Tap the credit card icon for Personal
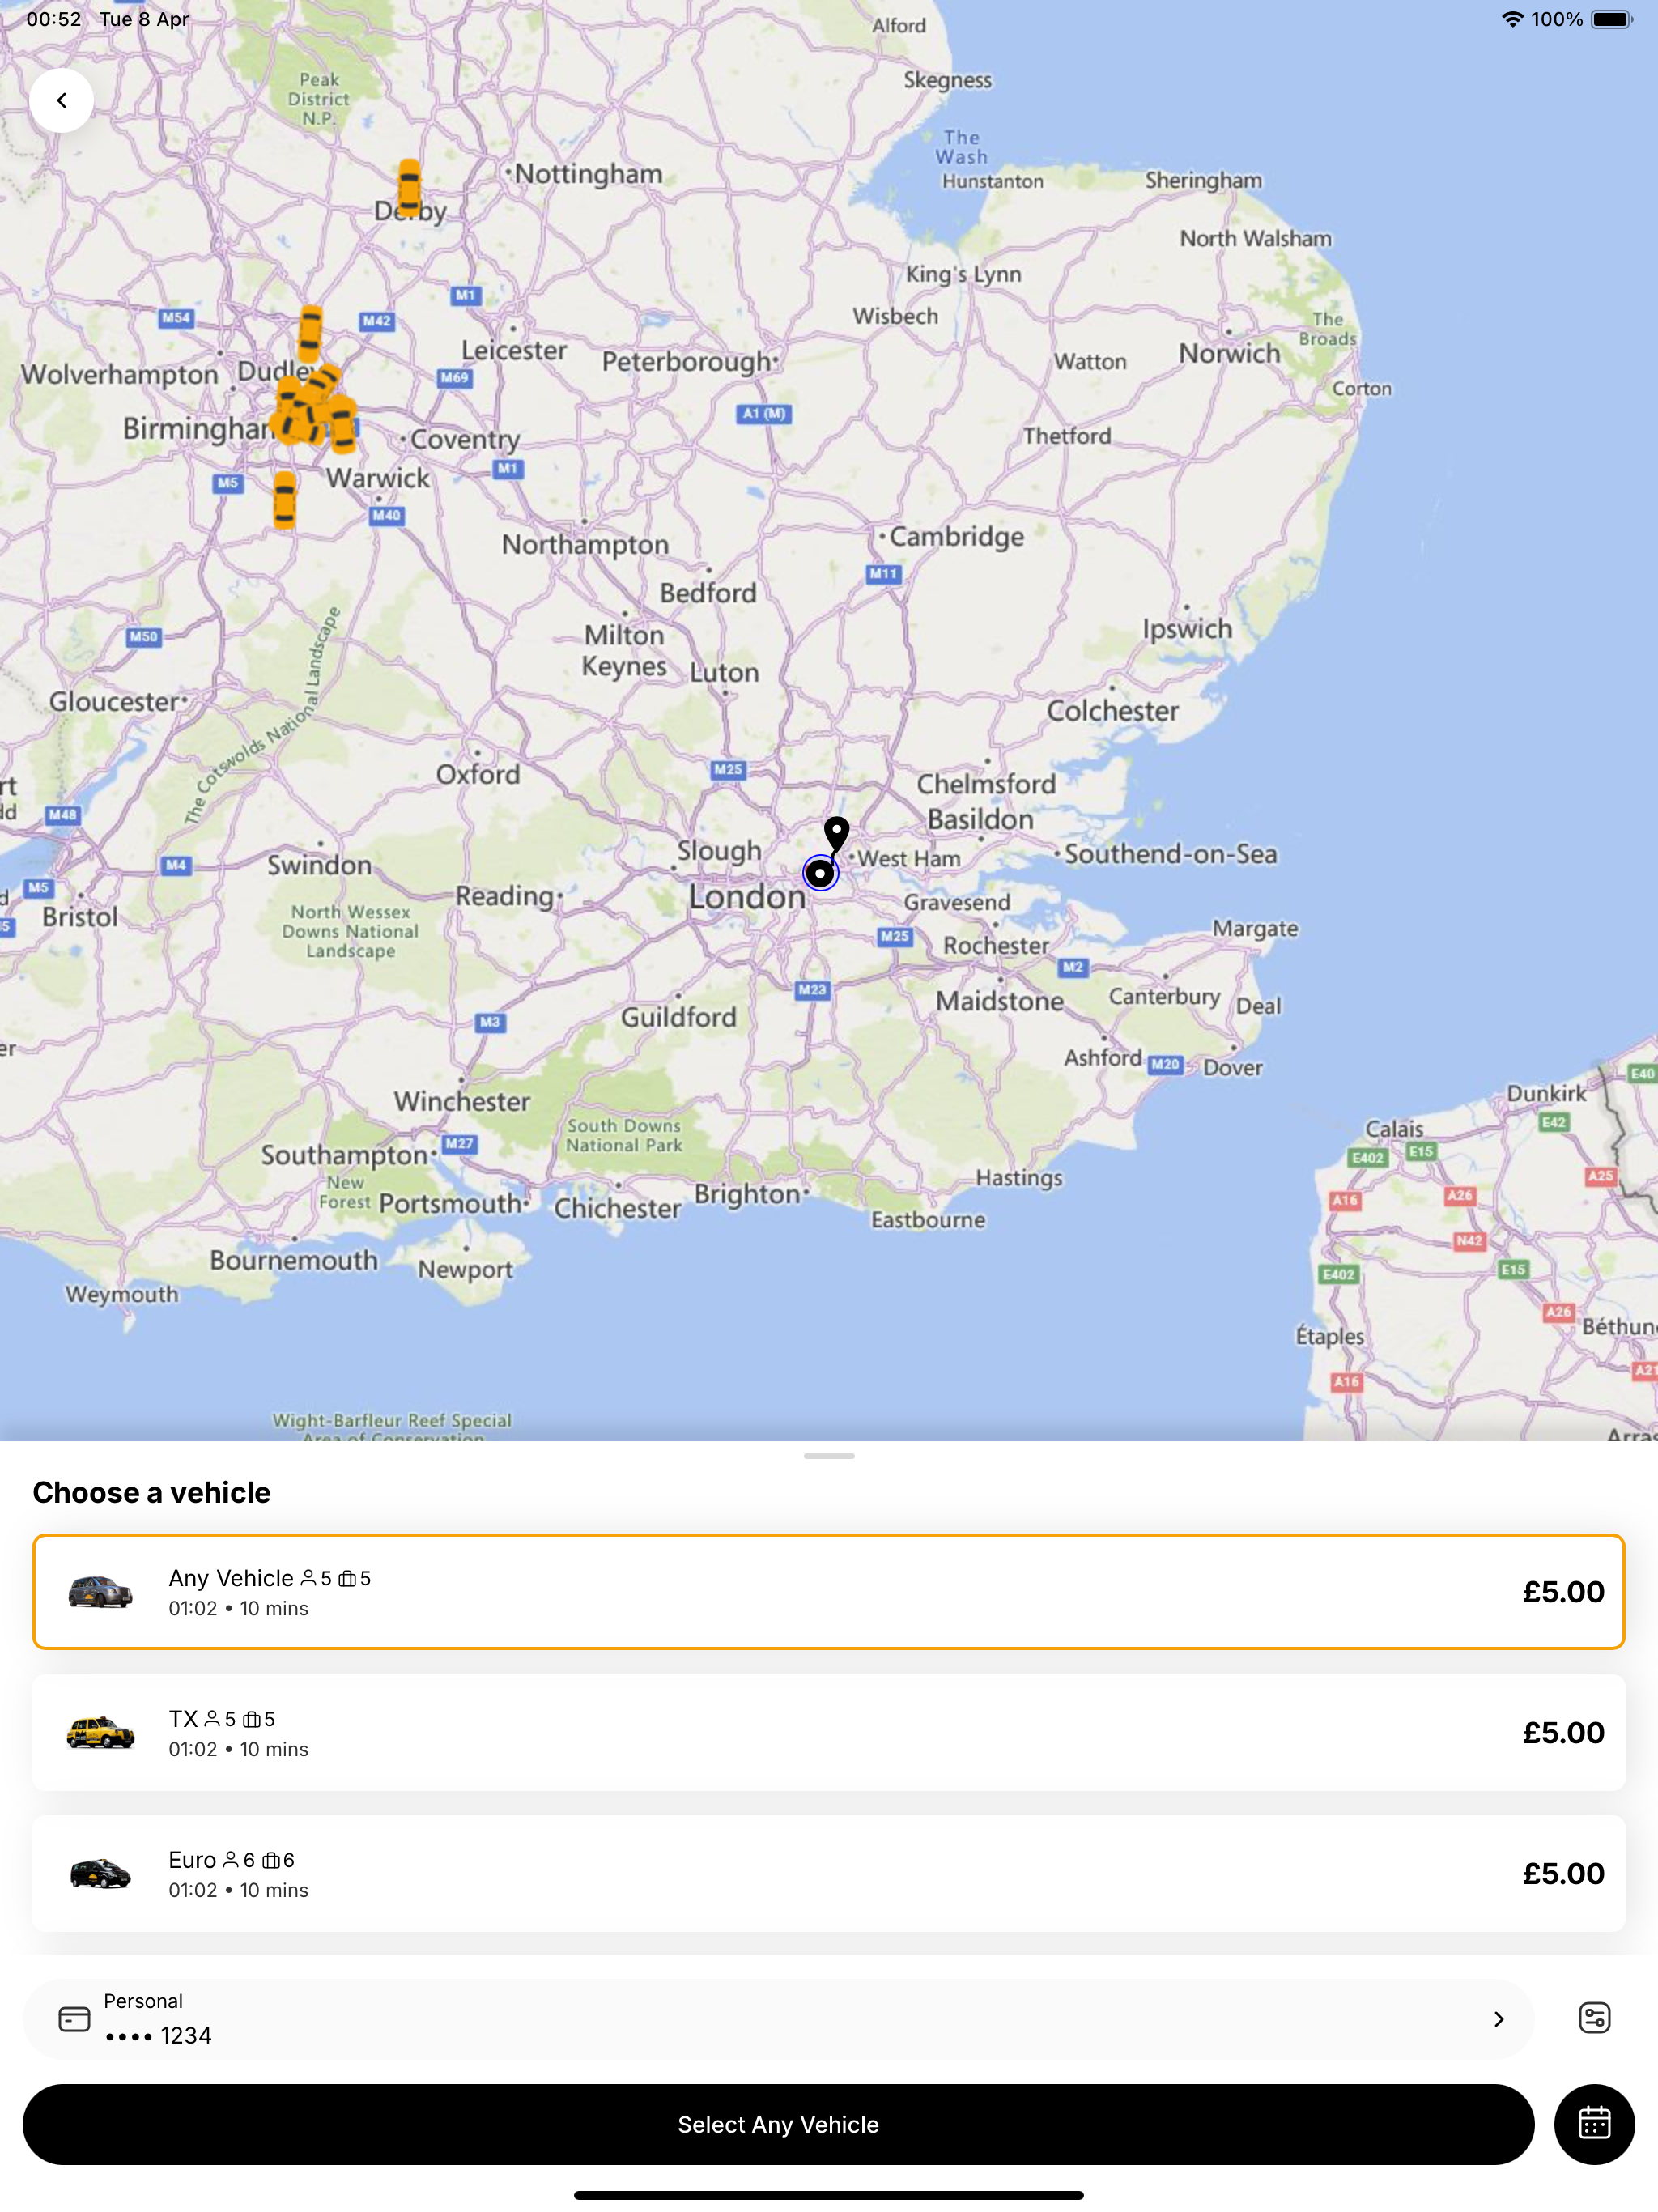The image size is (1658, 2212). click(74, 2018)
